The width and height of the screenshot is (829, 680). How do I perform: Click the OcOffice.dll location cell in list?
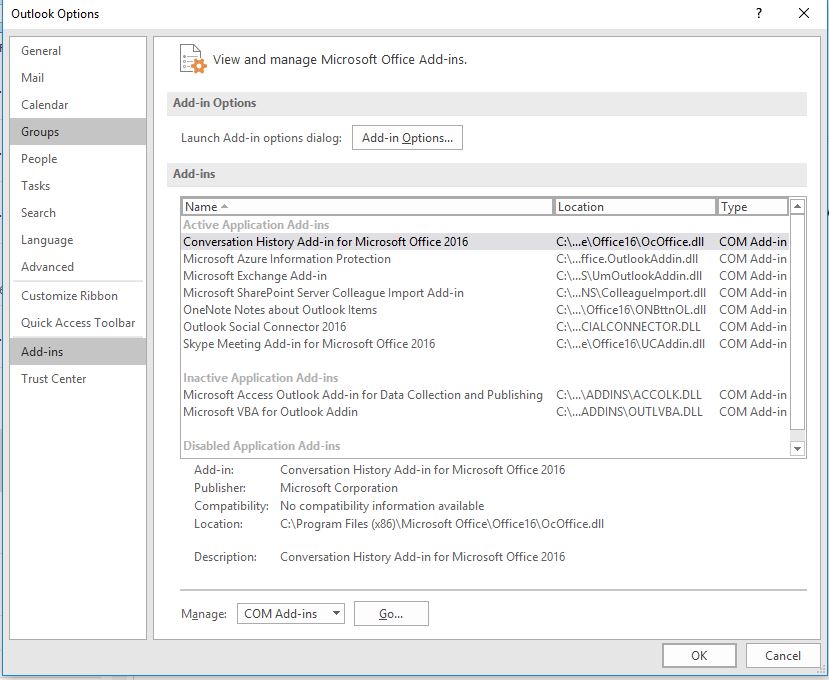coord(630,242)
